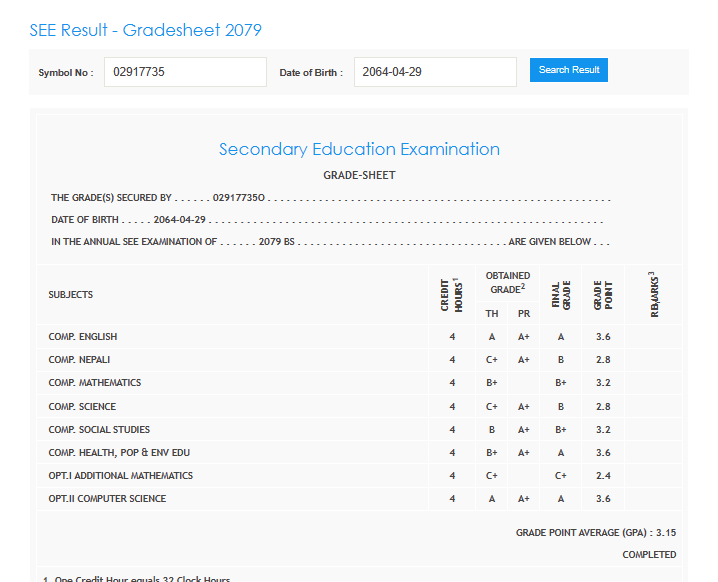
Task: Click the FINAL GRADE column header
Action: (x=560, y=294)
